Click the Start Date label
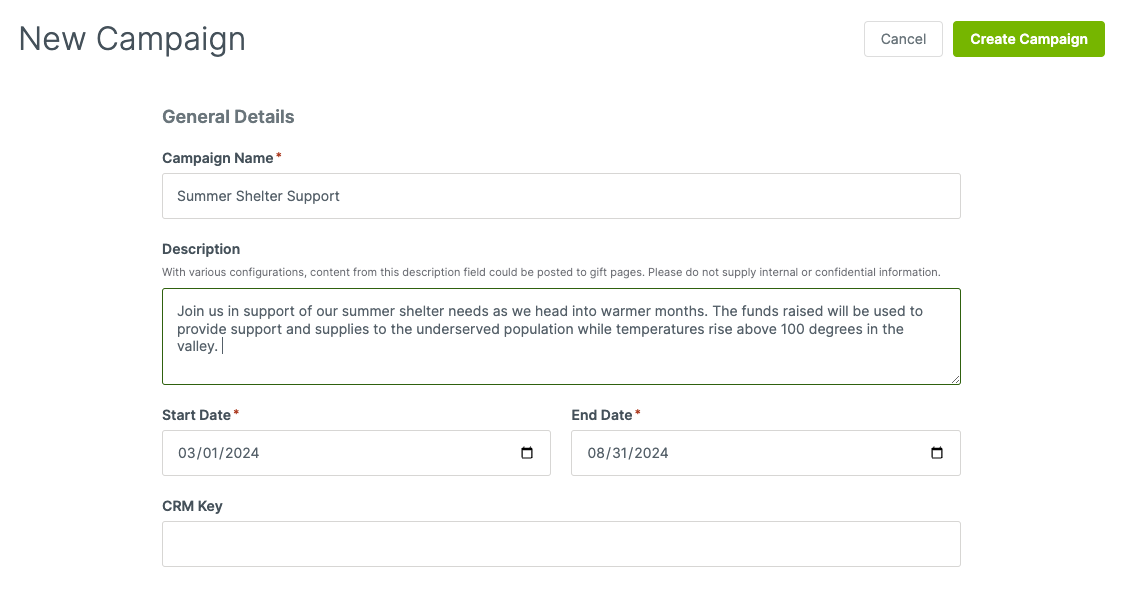This screenshot has height=600, width=1135. pos(196,415)
